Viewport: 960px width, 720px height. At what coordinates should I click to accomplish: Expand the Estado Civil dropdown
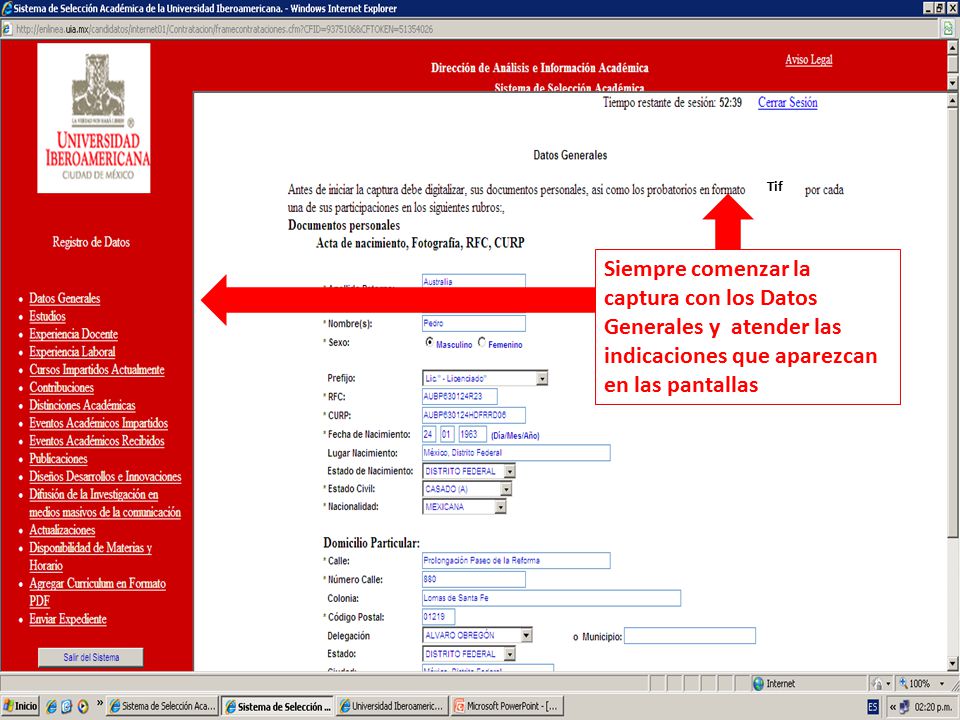[x=506, y=489]
